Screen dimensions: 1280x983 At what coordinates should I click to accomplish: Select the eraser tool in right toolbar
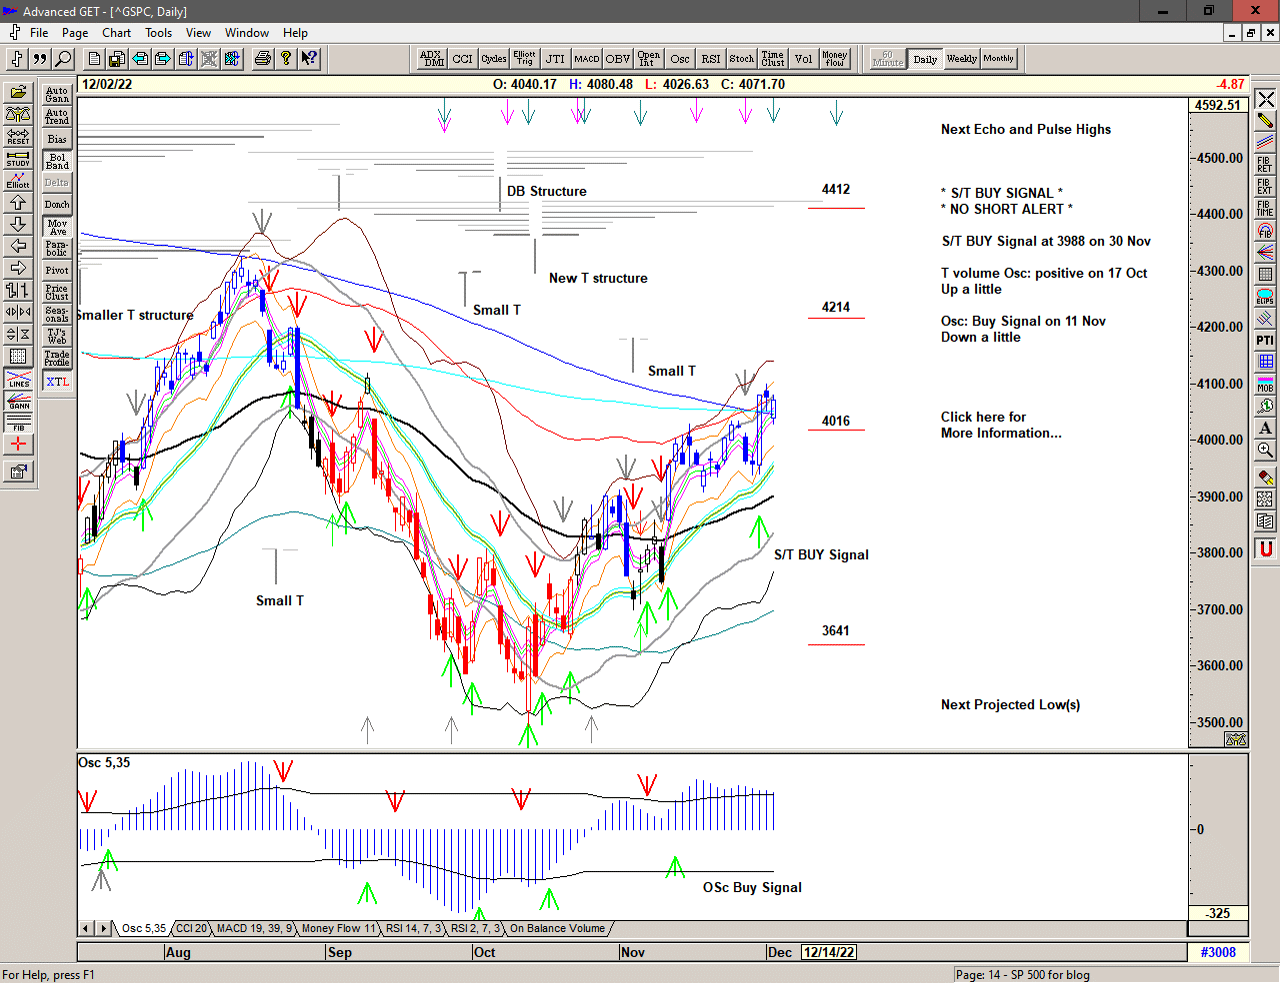click(x=1265, y=477)
